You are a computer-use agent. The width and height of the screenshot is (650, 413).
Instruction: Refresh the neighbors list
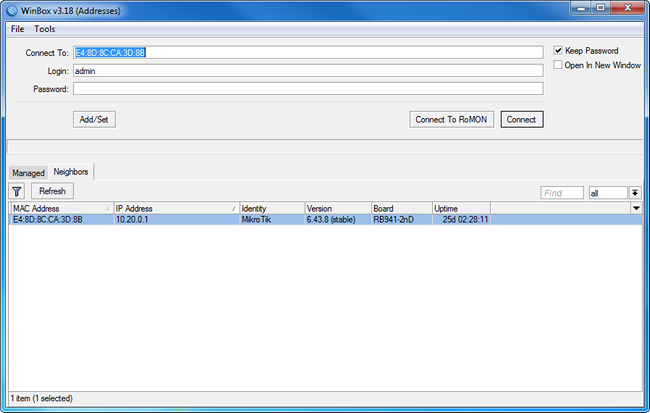pos(52,191)
